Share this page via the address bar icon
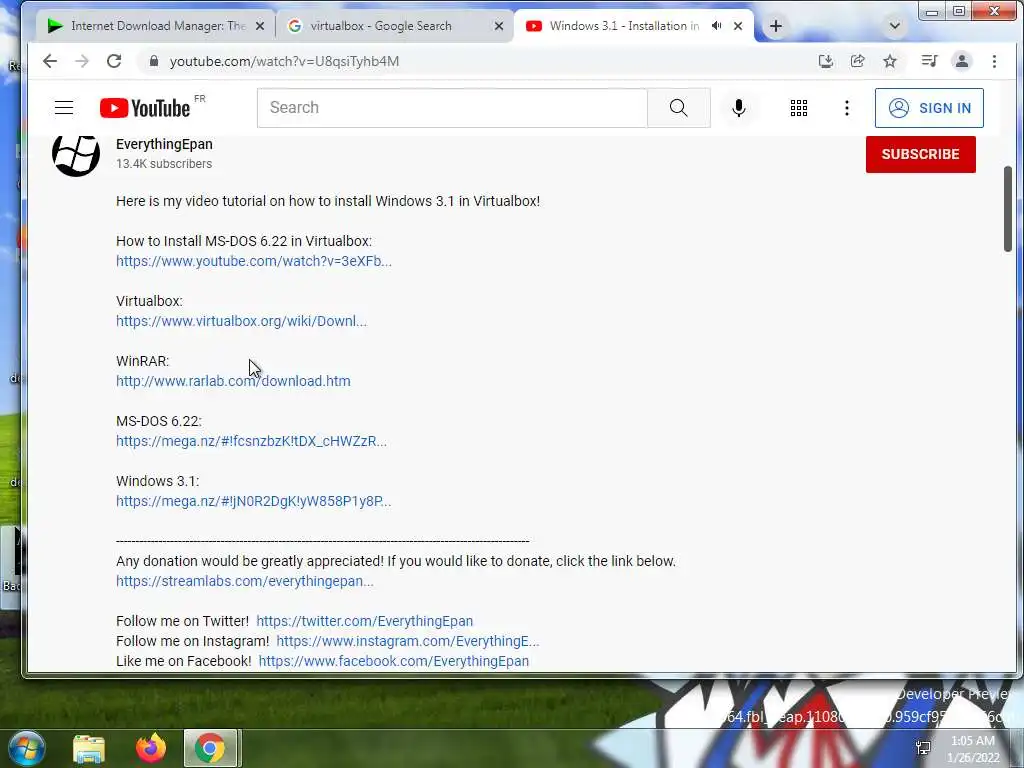1024x768 pixels. pos(857,61)
